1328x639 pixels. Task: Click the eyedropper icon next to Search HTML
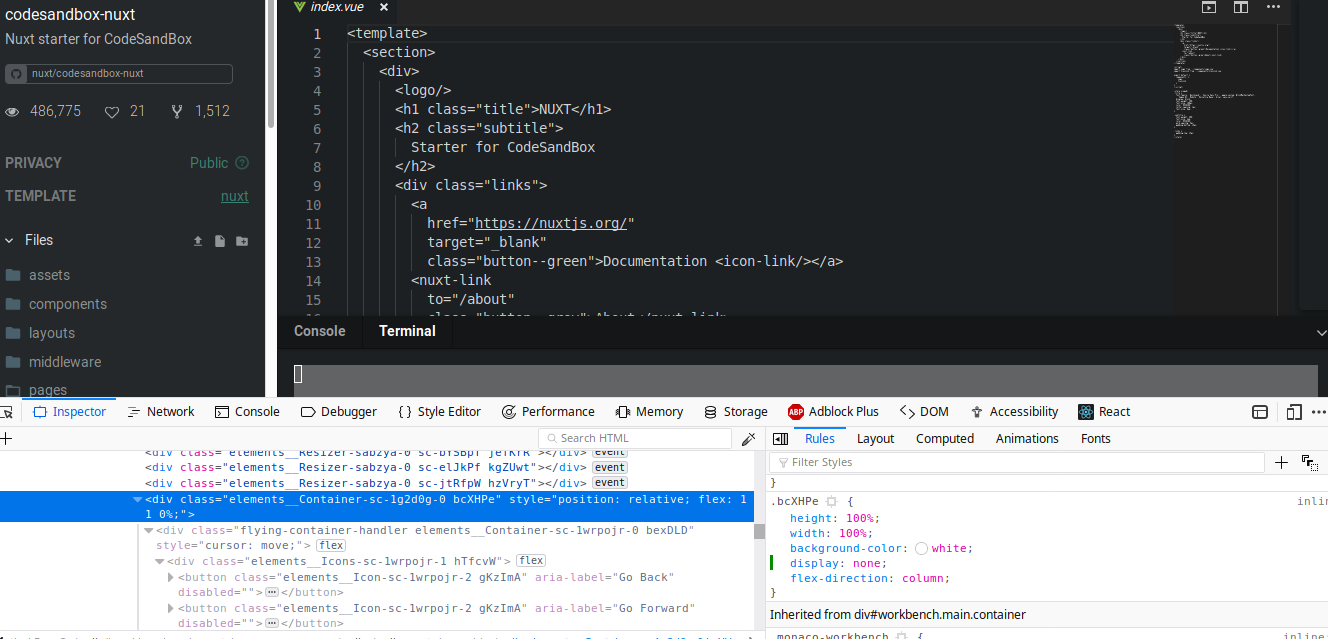tap(748, 439)
